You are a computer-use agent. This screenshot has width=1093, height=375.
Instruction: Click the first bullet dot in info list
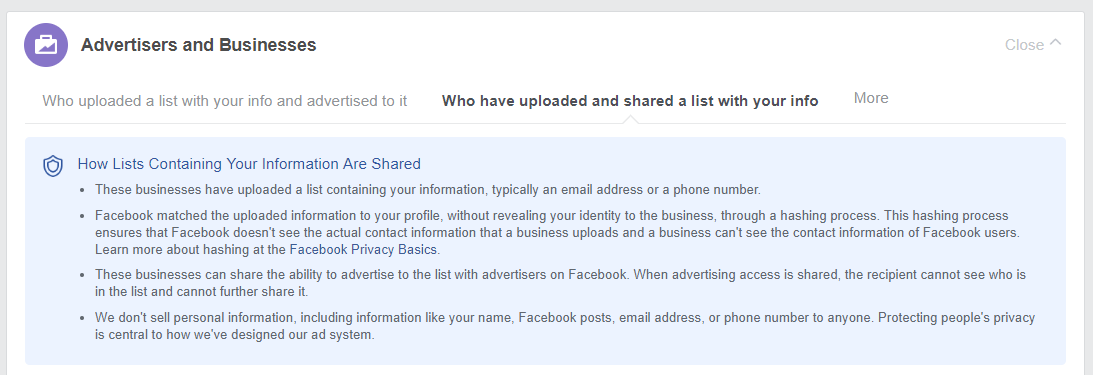83,190
